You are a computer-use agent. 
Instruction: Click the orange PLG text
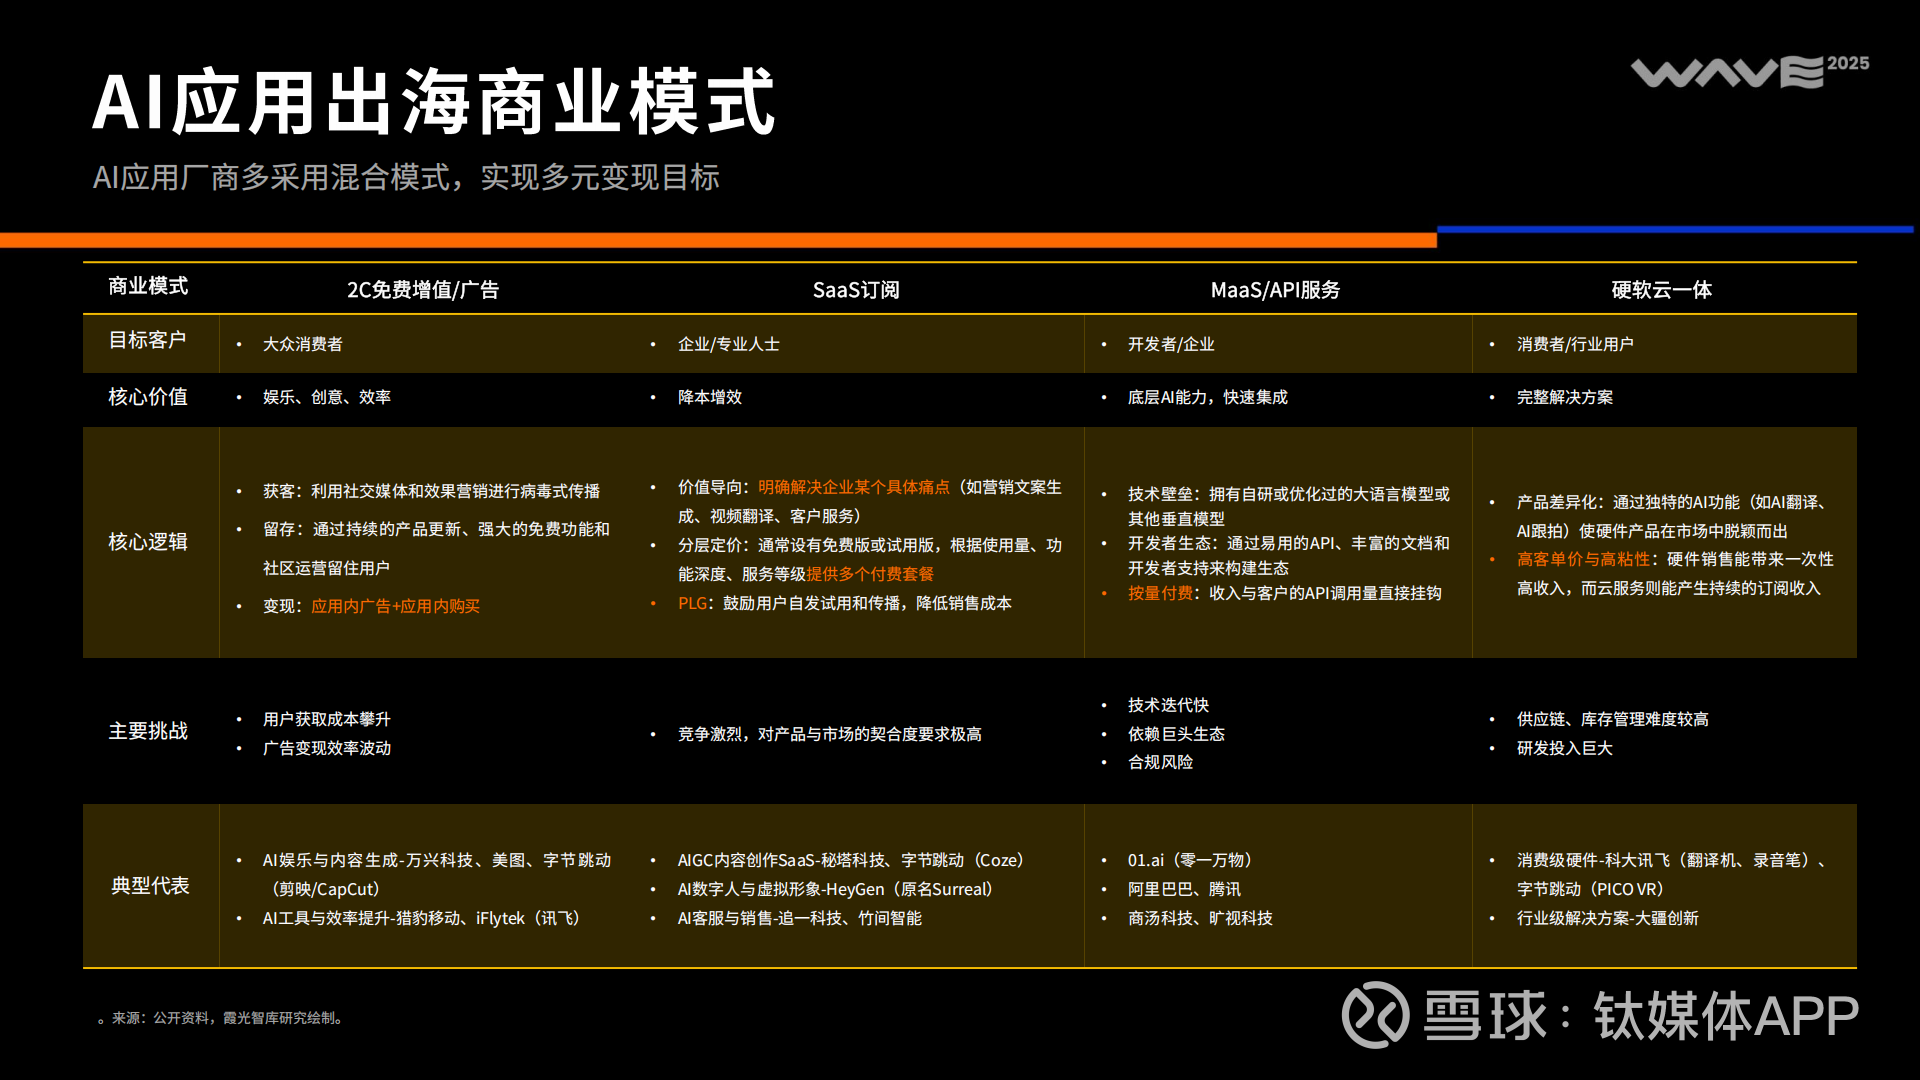(692, 603)
